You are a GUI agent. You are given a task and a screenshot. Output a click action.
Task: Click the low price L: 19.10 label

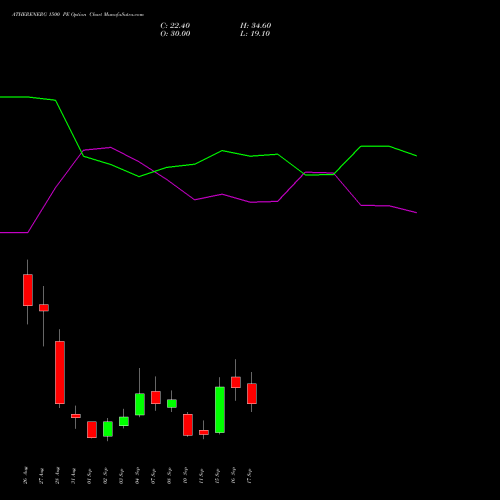click(x=255, y=34)
